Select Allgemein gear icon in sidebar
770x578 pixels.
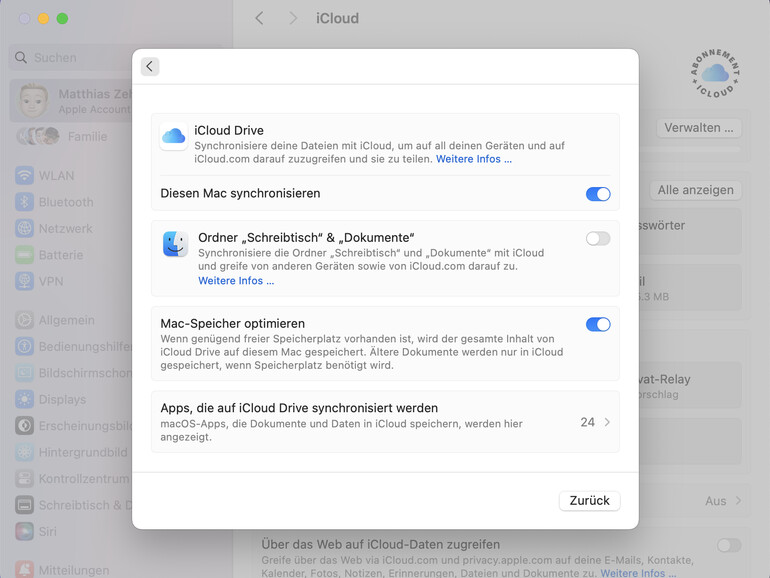pyautogui.click(x=24, y=320)
